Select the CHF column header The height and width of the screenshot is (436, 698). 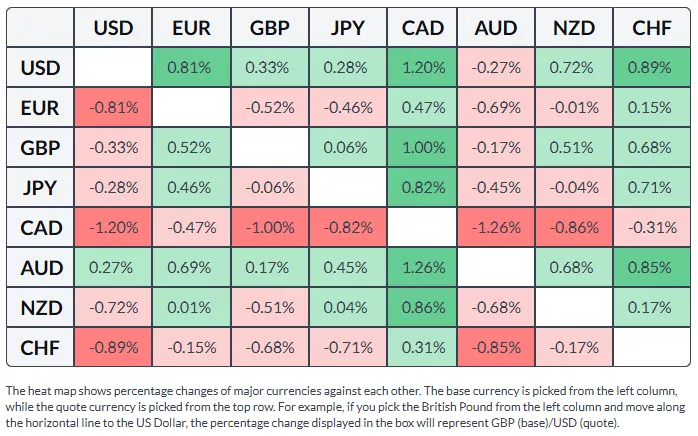tap(652, 28)
